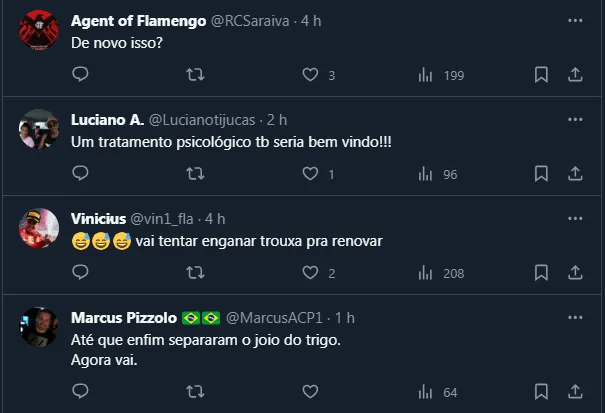Open more options on Marcus Pizzolo's tweet

(x=575, y=318)
